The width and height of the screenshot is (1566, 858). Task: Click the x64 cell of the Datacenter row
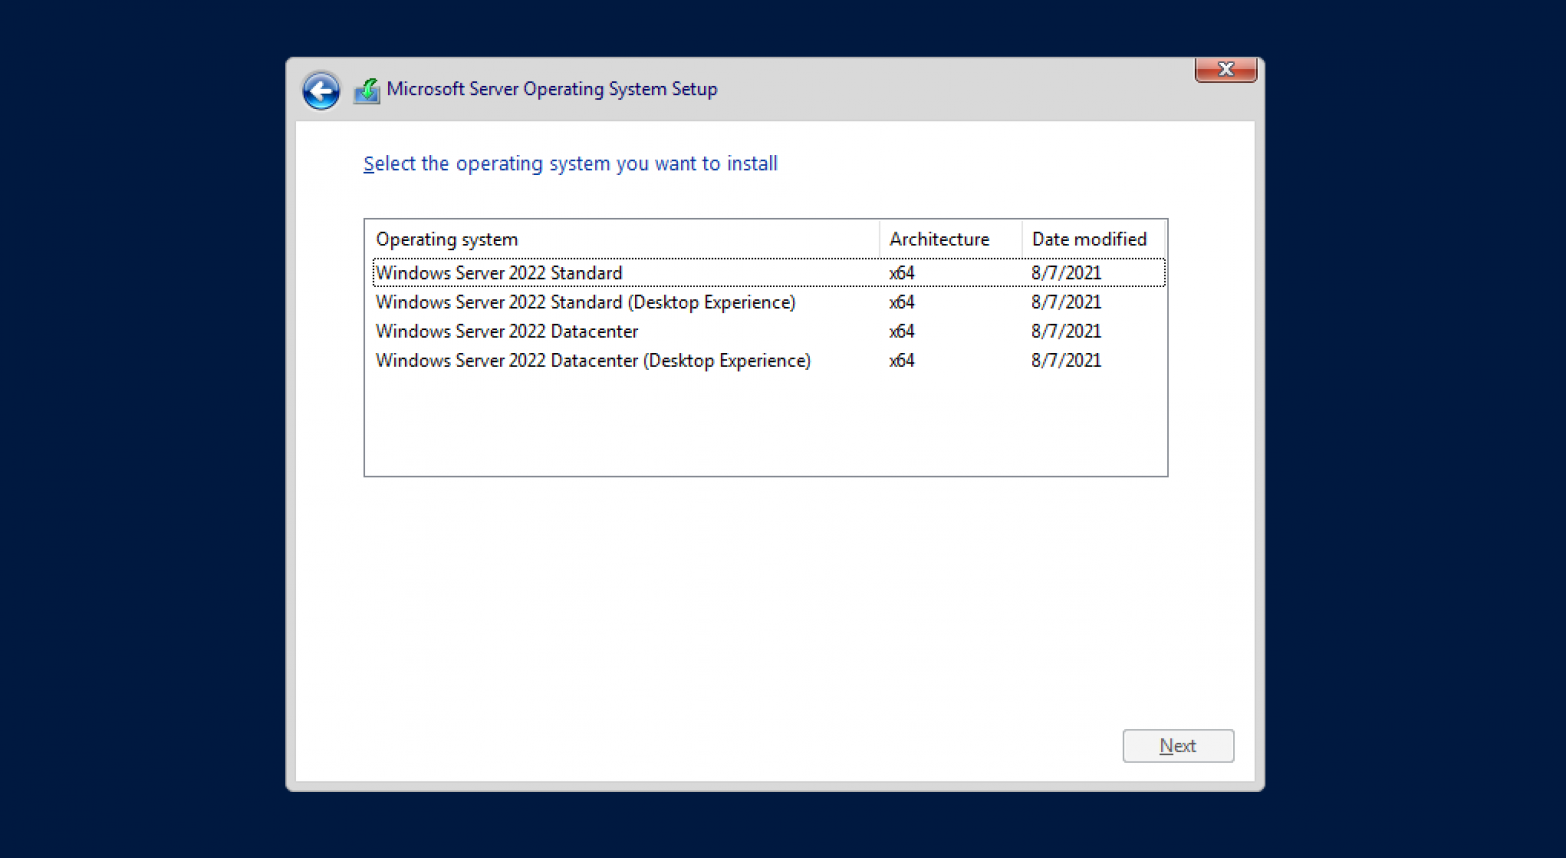coord(901,331)
